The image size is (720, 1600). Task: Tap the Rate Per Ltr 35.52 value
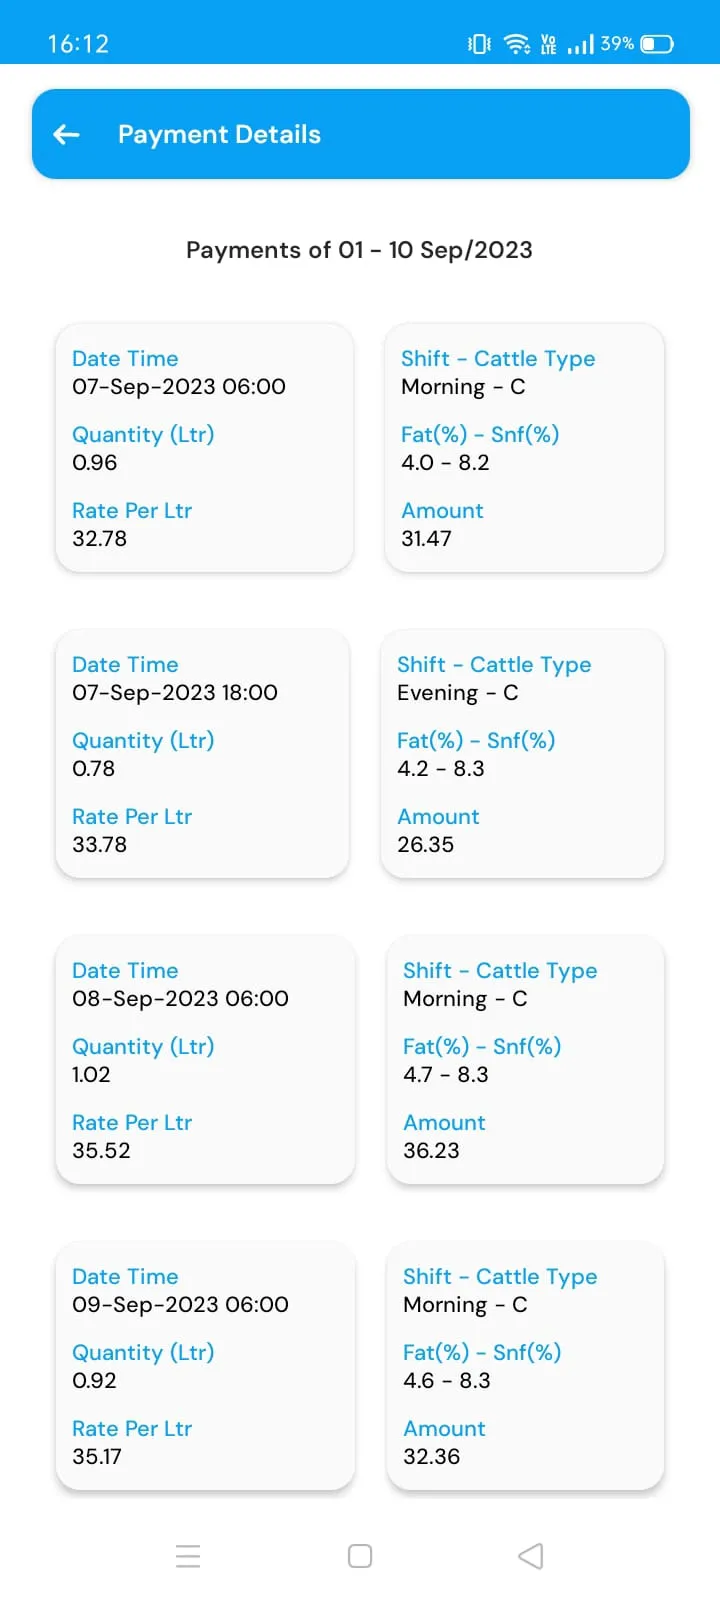click(101, 1150)
